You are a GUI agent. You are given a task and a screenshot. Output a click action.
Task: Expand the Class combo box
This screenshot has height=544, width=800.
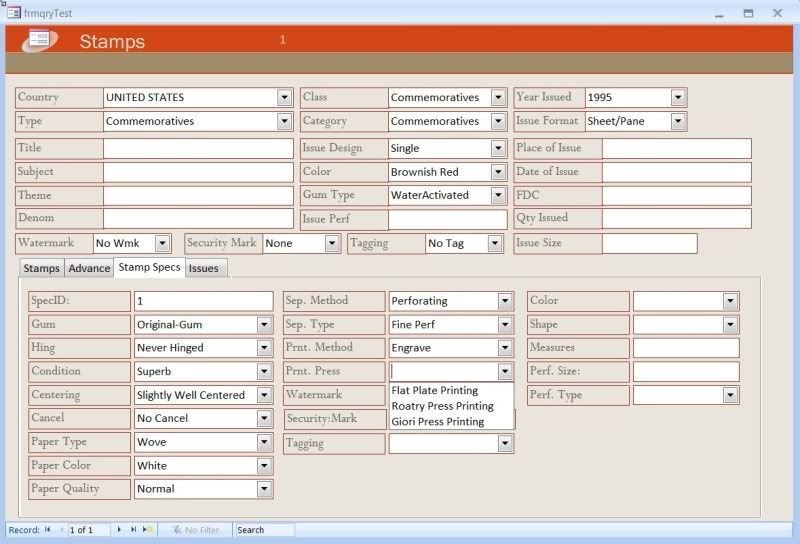tap(498, 97)
